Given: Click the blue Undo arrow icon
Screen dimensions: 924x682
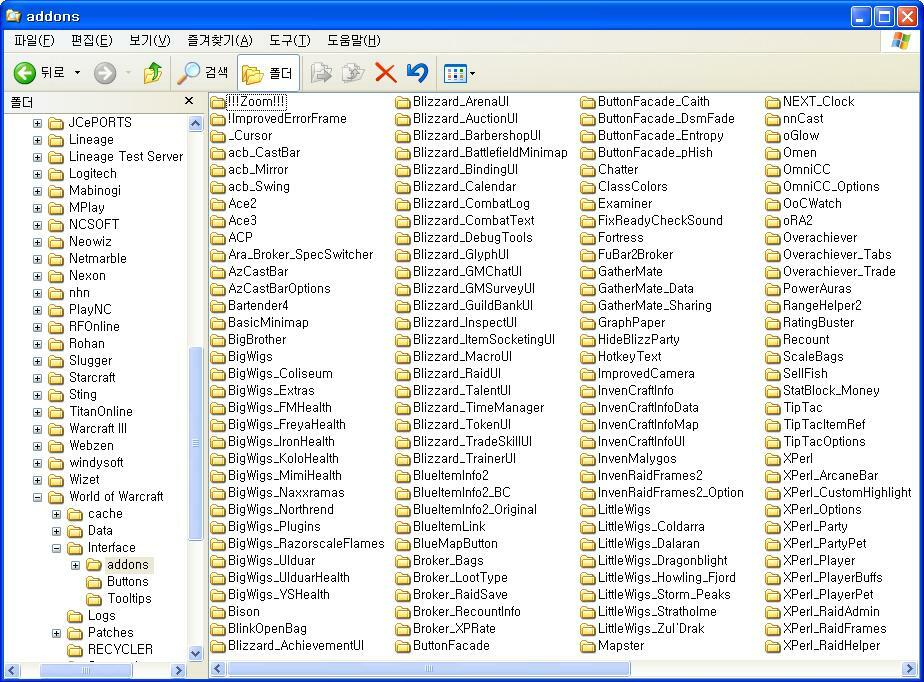Looking at the screenshot, I should [417, 73].
